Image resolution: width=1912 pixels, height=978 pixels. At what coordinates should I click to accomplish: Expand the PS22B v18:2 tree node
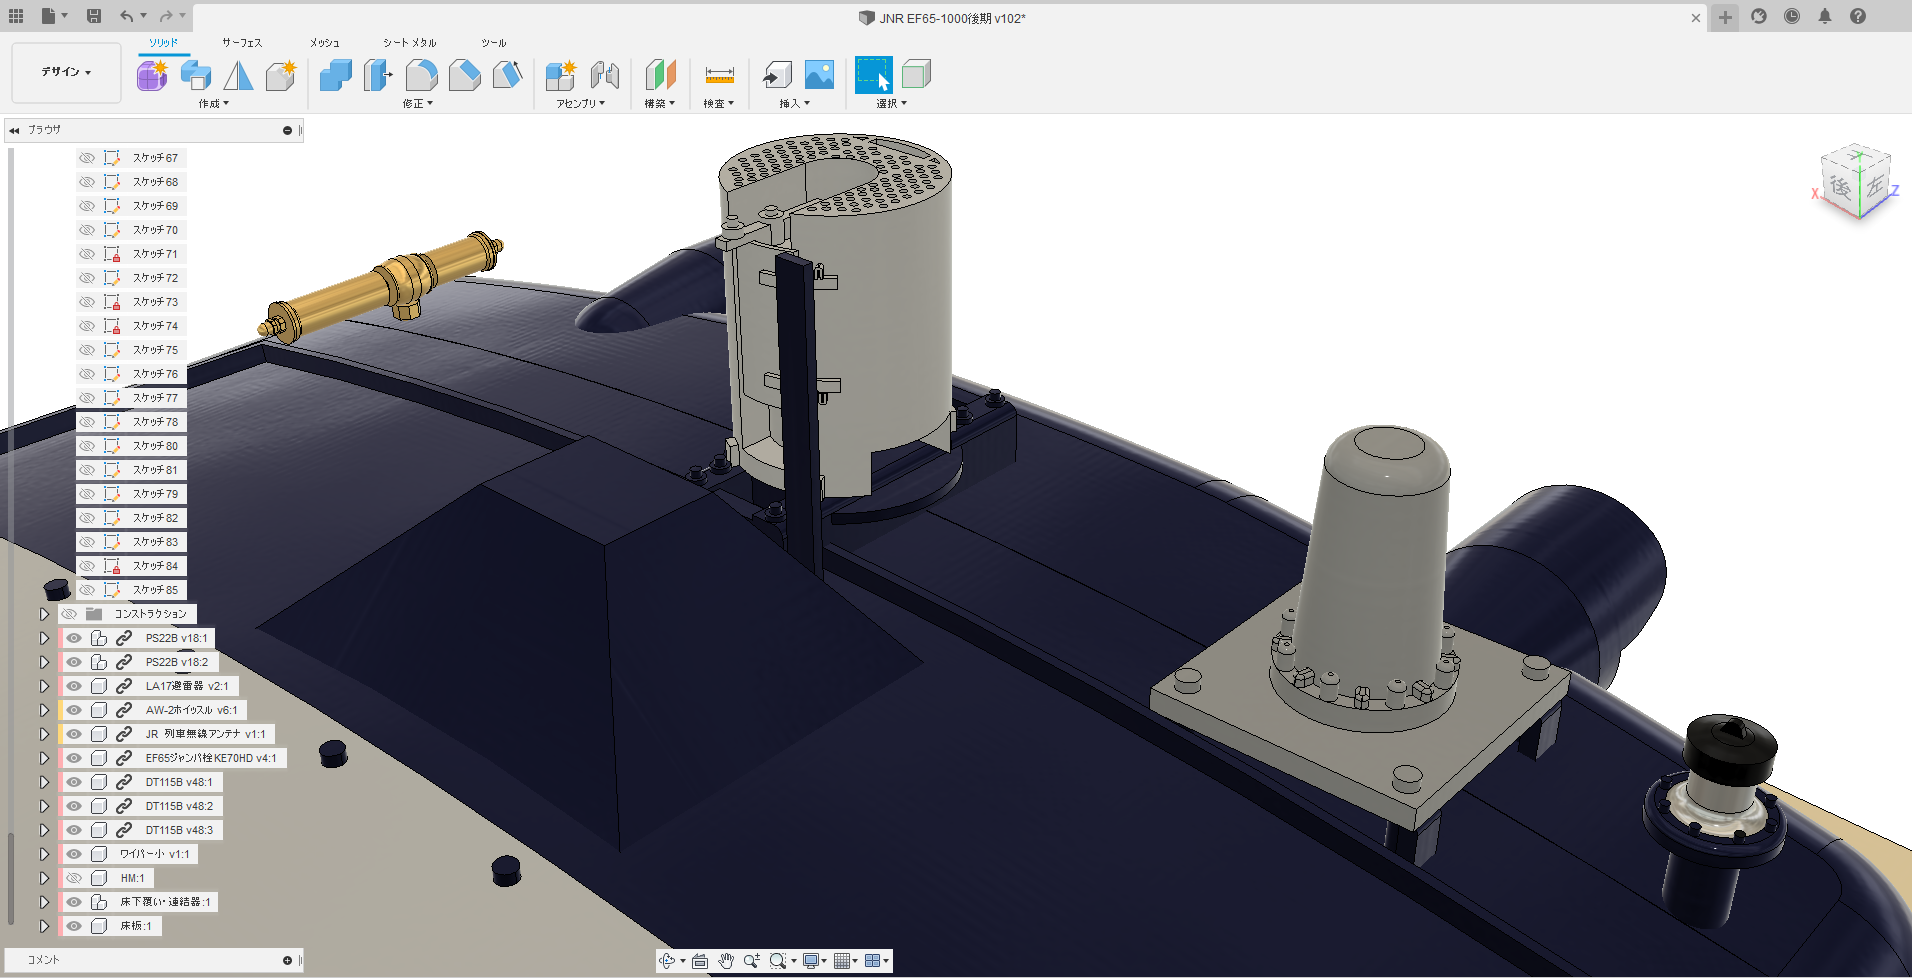tap(44, 662)
